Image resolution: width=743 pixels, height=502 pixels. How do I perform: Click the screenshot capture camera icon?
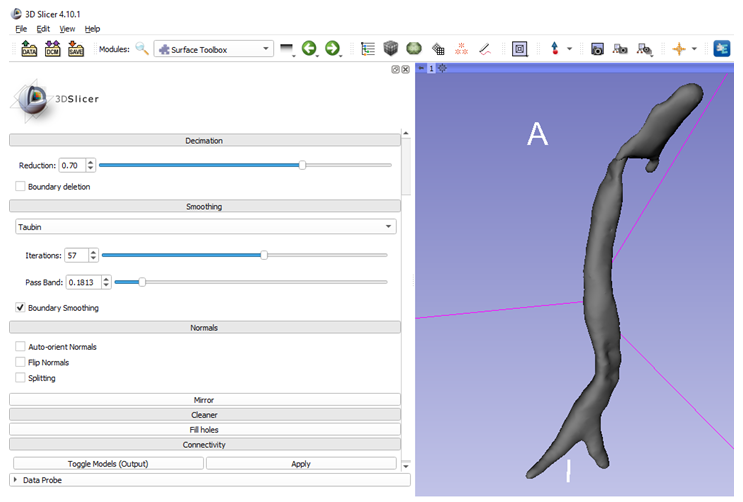tap(597, 48)
